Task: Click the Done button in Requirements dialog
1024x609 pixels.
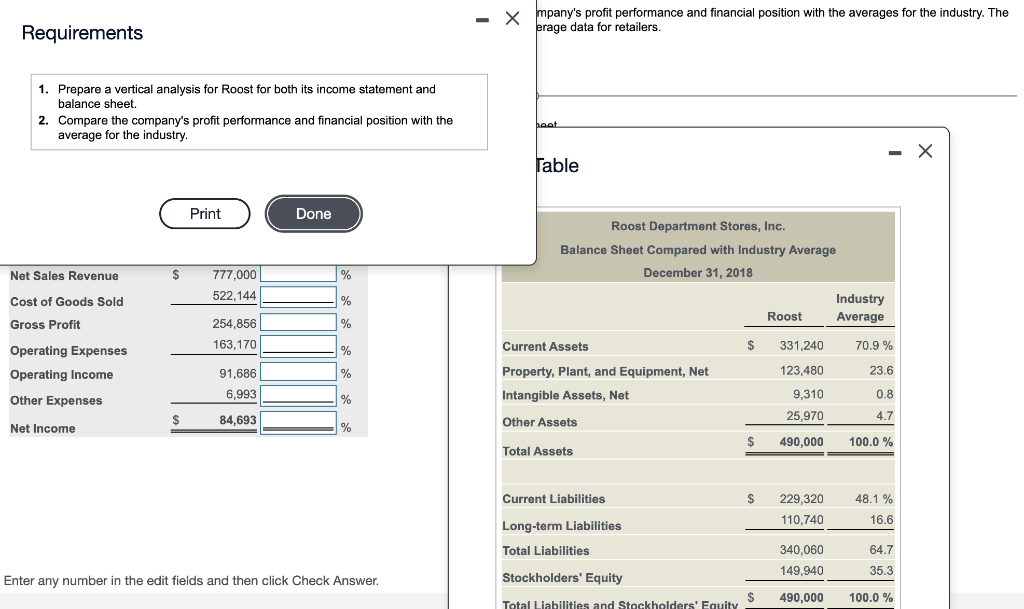Action: pos(313,213)
